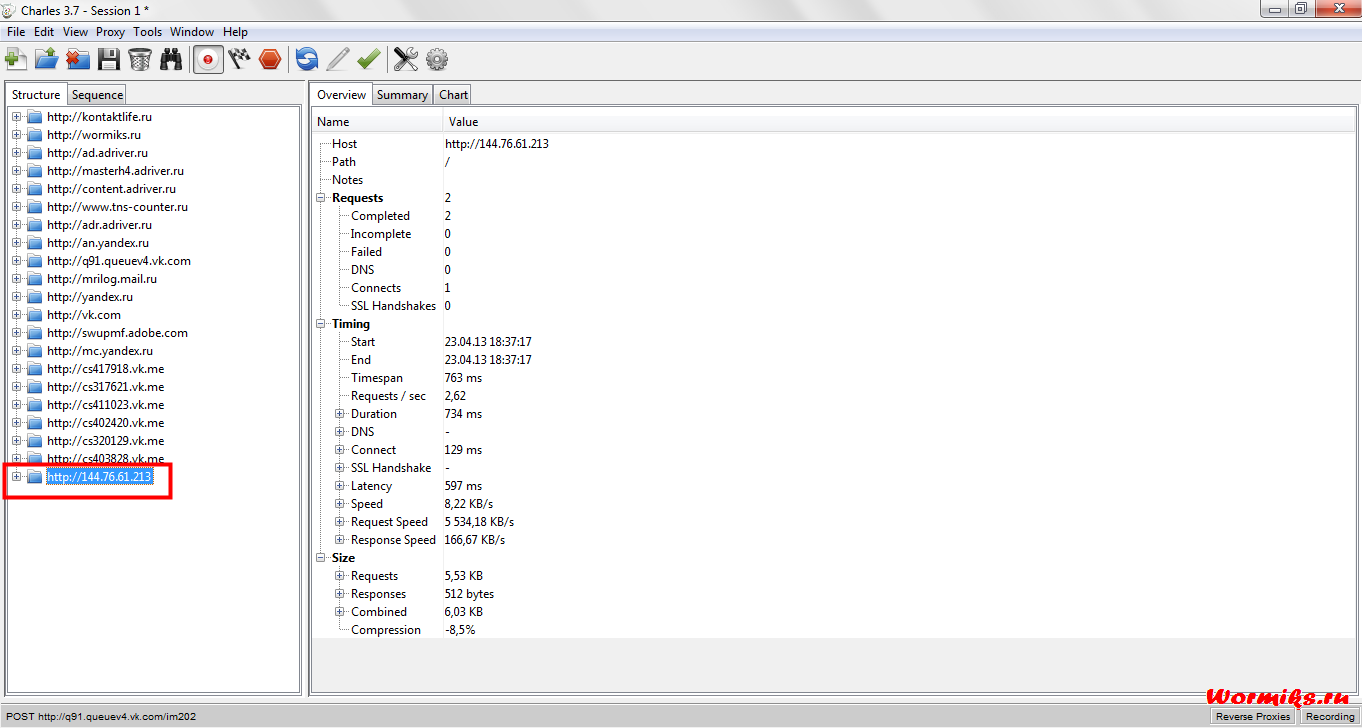Select the http://content.adriver.ru host
The image size is (1362, 728).
[111, 189]
